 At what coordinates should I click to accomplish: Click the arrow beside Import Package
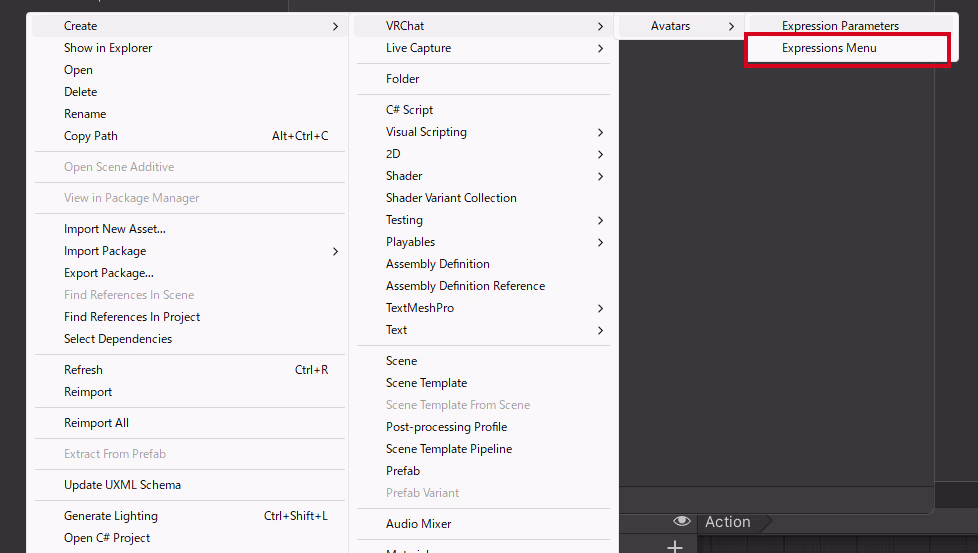click(336, 252)
